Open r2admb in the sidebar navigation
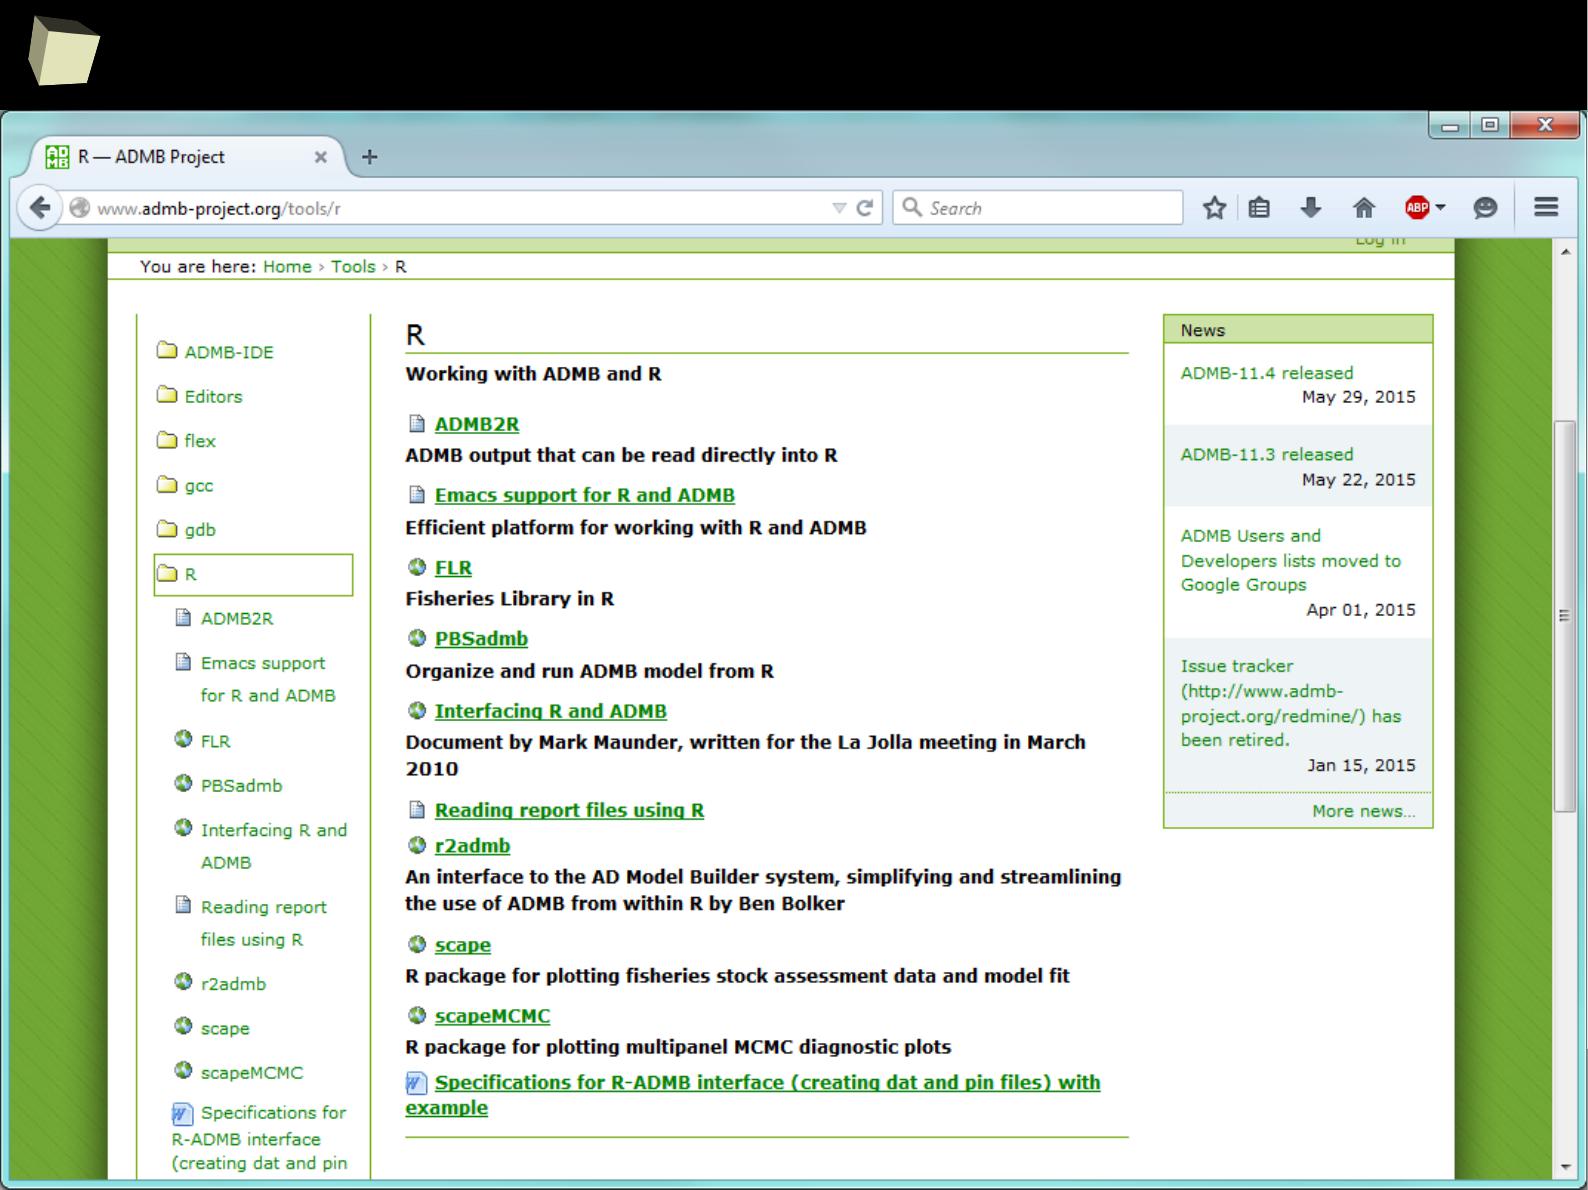This screenshot has height=1190, width=1588. coord(233,984)
